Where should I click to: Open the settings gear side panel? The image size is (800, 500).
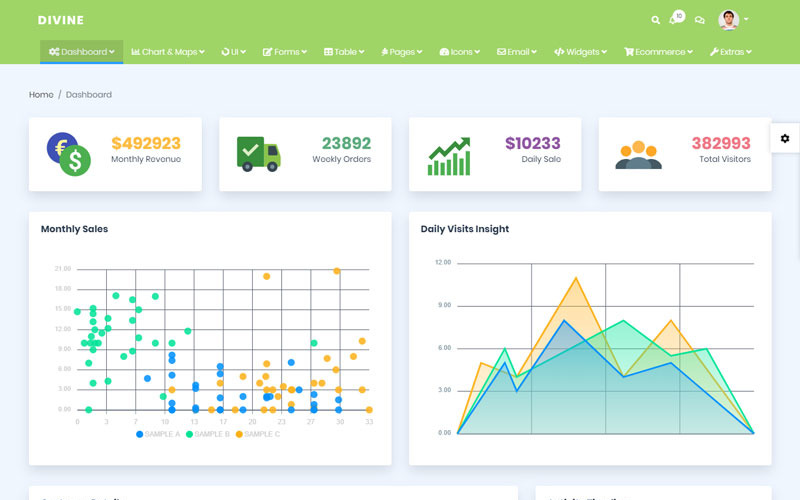point(785,138)
